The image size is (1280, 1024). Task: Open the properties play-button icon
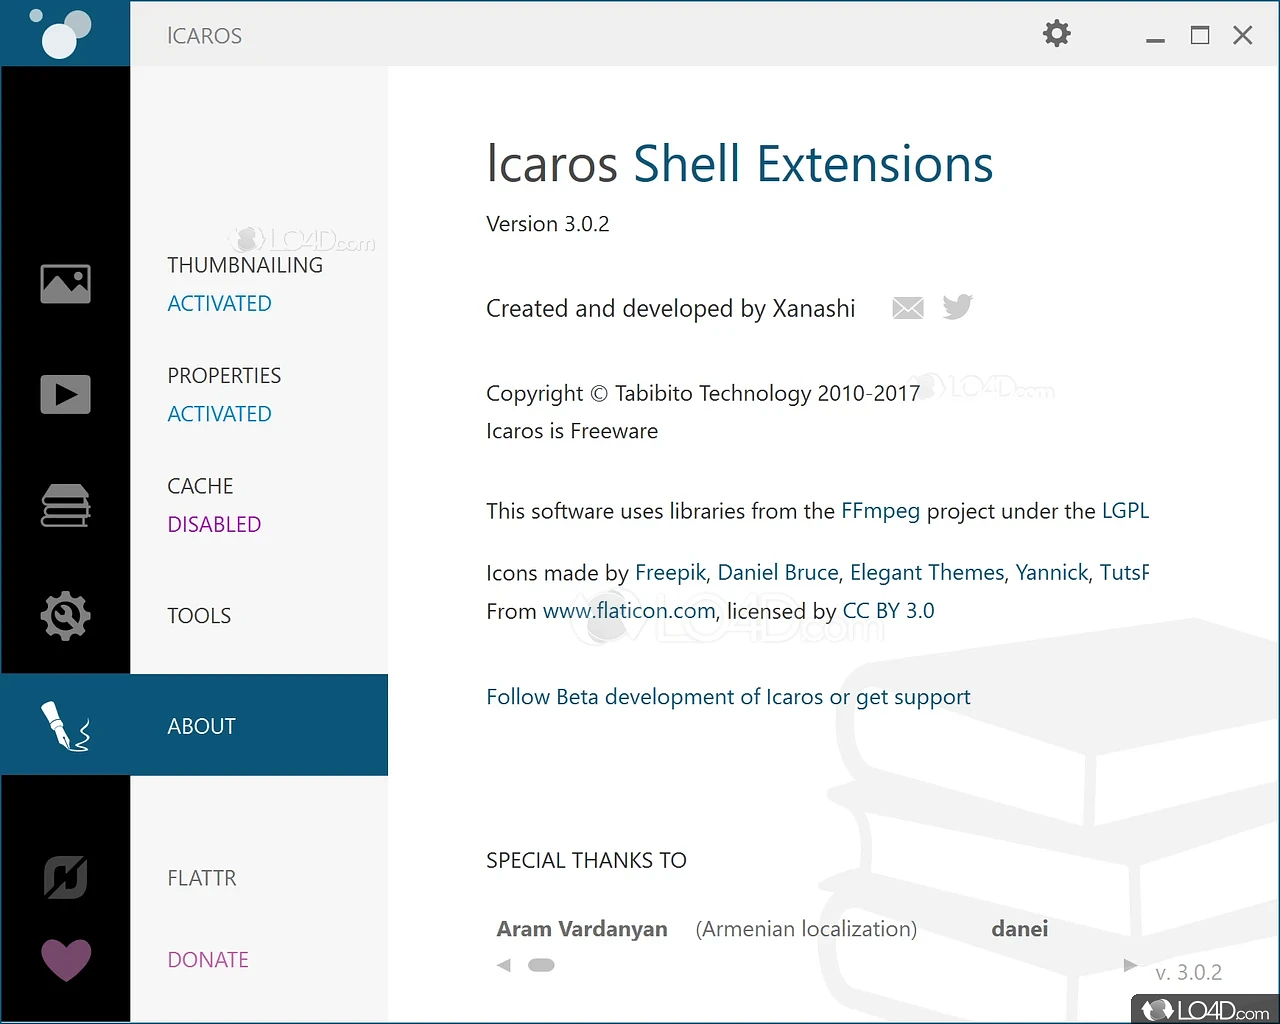point(65,394)
